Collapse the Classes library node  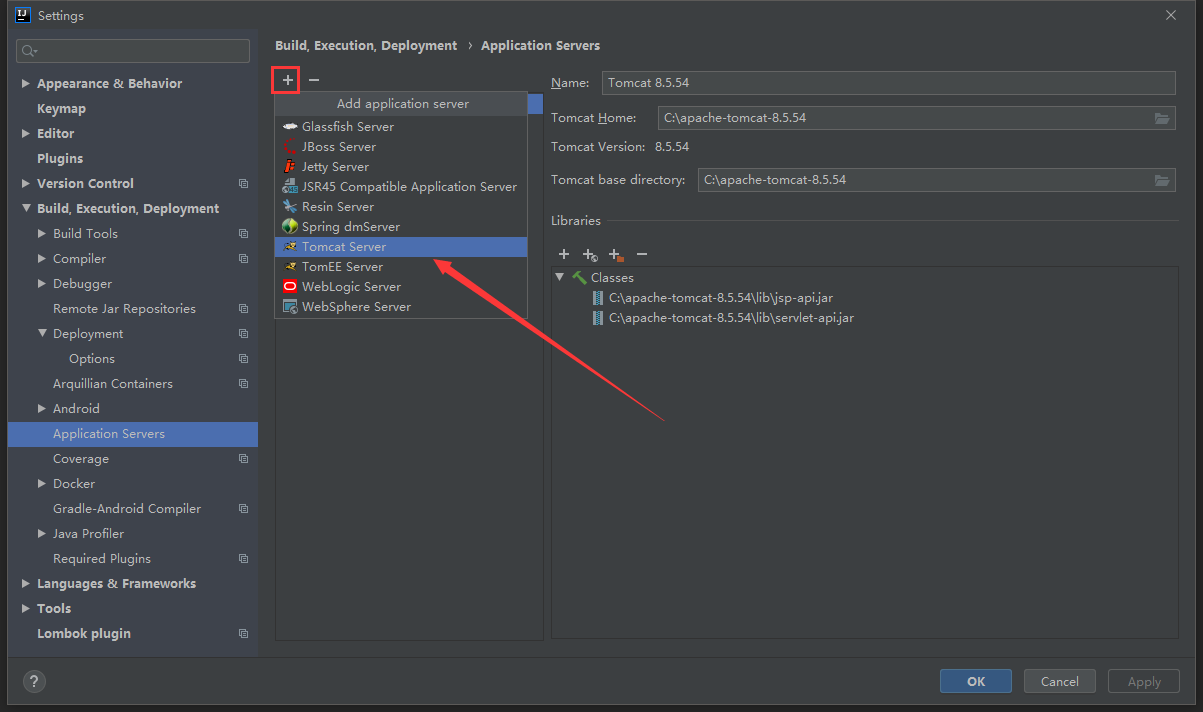[561, 278]
